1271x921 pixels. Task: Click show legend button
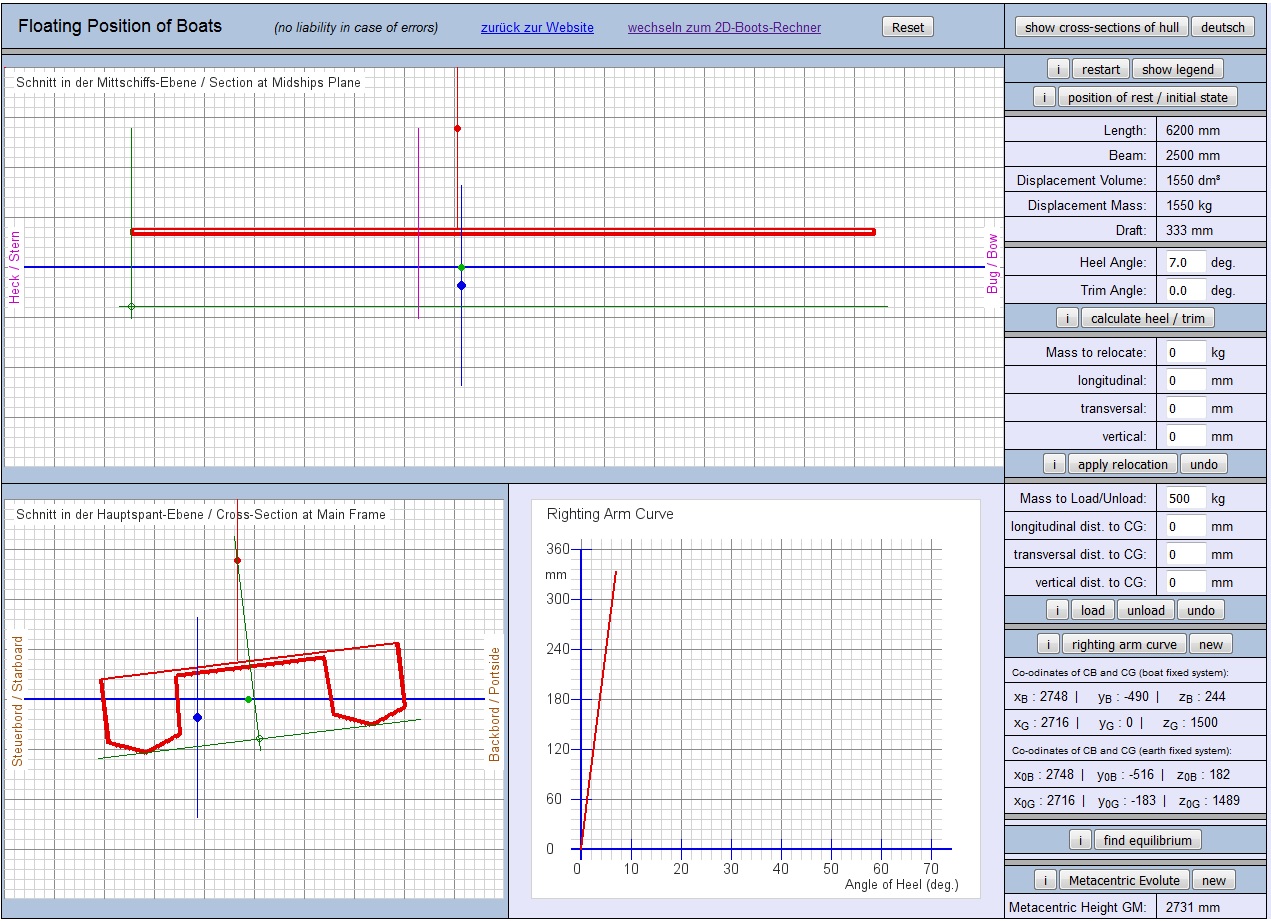tap(1178, 69)
